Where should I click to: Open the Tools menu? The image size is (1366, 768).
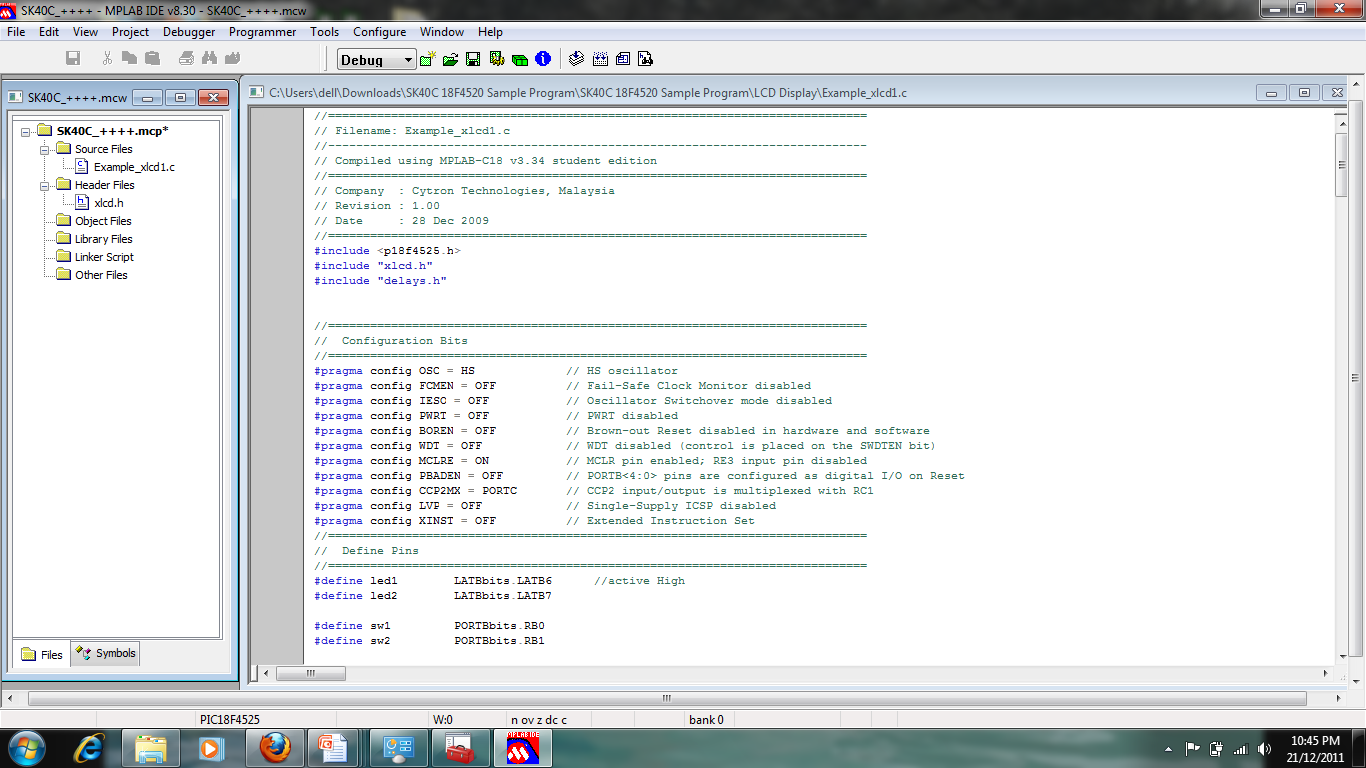[324, 32]
